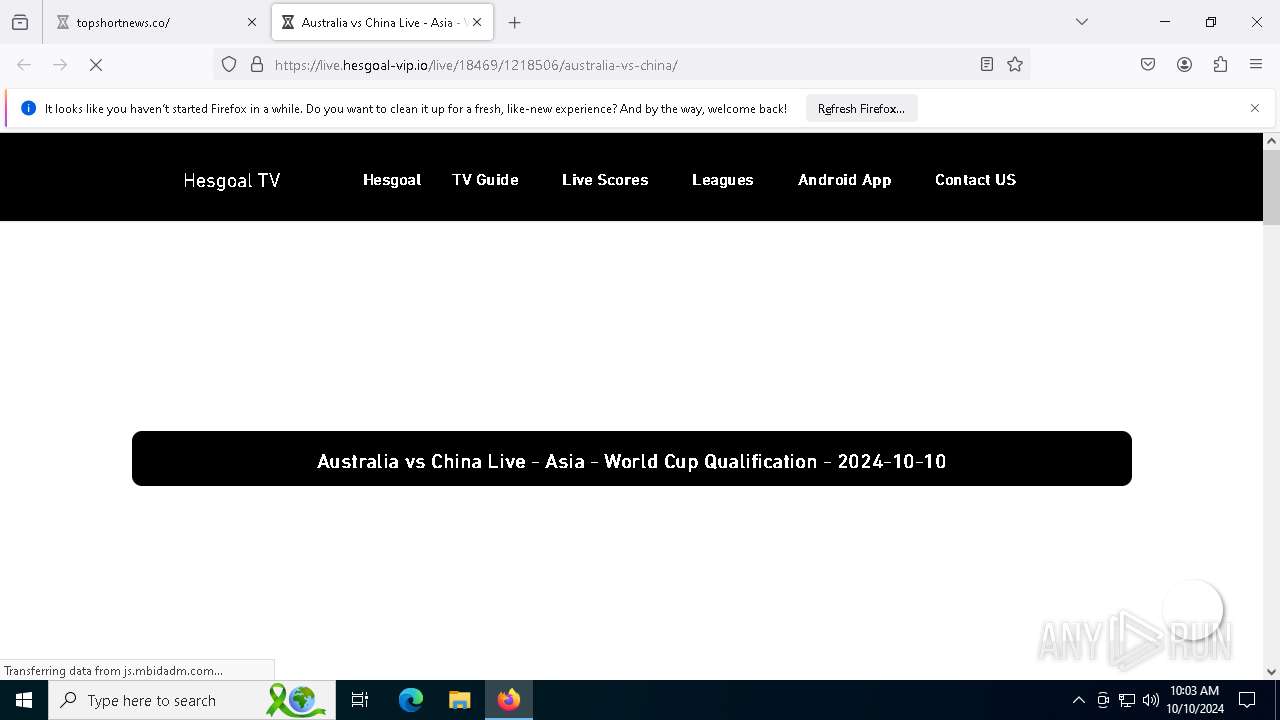Open the Windows Start menu

point(24,700)
